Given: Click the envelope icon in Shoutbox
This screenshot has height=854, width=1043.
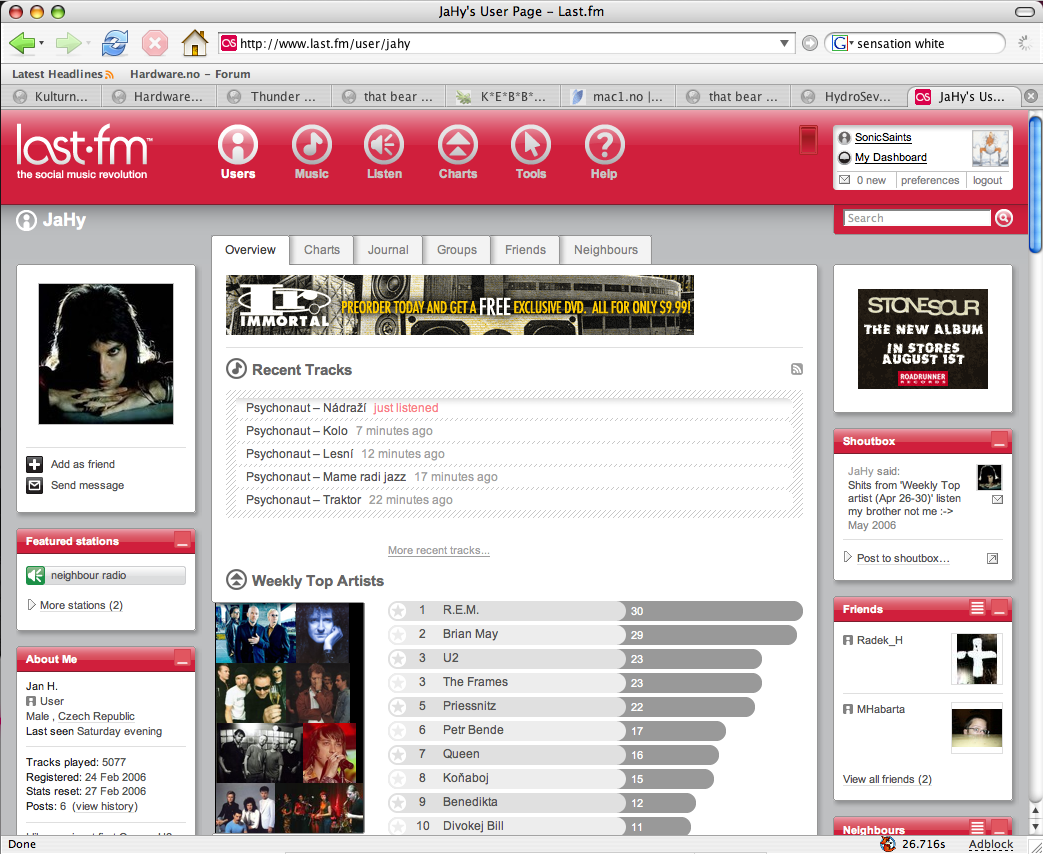Looking at the screenshot, I should point(997,499).
